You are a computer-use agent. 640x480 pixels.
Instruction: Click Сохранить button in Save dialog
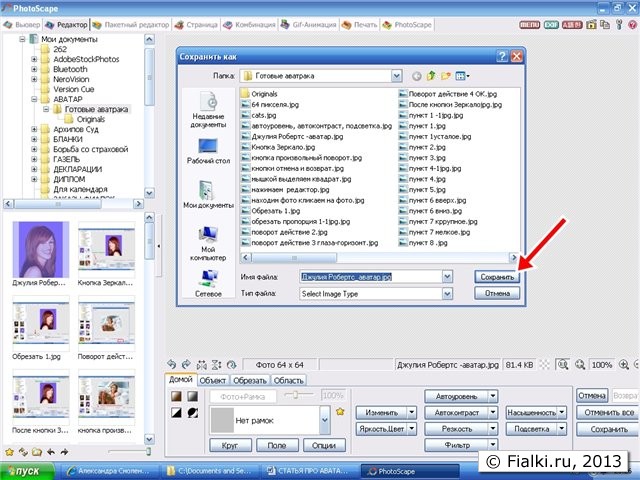(x=497, y=277)
